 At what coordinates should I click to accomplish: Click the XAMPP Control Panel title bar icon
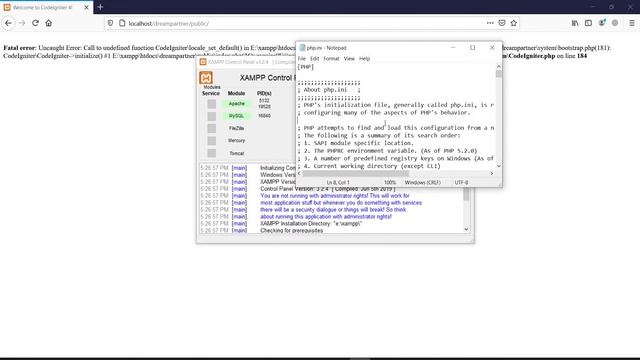(203, 62)
